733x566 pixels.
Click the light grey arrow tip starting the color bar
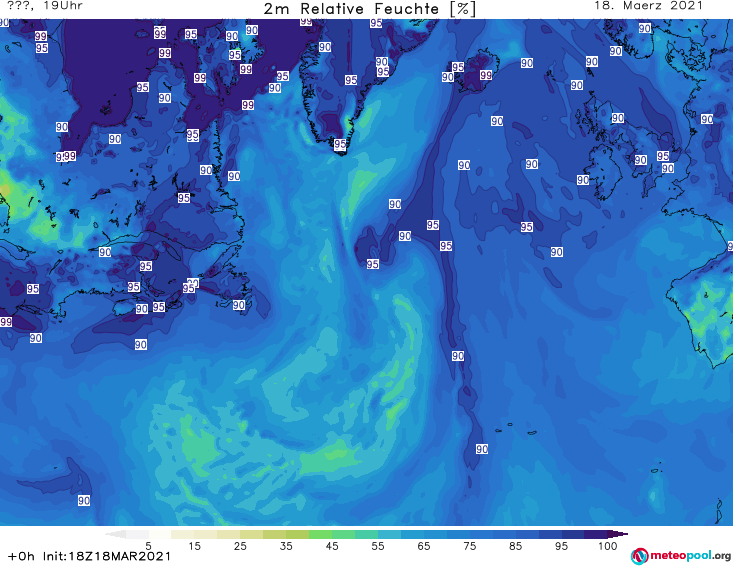pos(115,534)
